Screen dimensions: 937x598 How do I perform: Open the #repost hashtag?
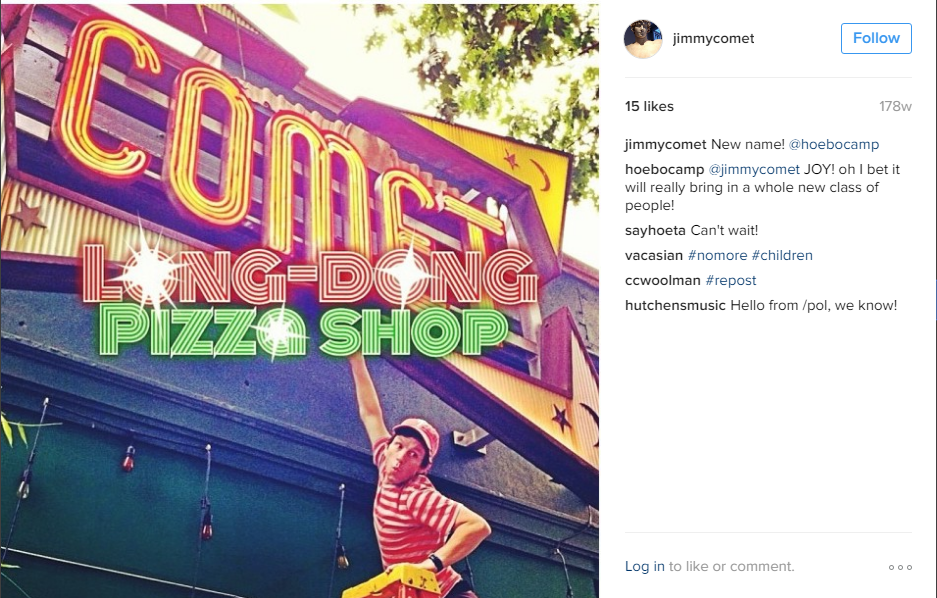pos(731,280)
